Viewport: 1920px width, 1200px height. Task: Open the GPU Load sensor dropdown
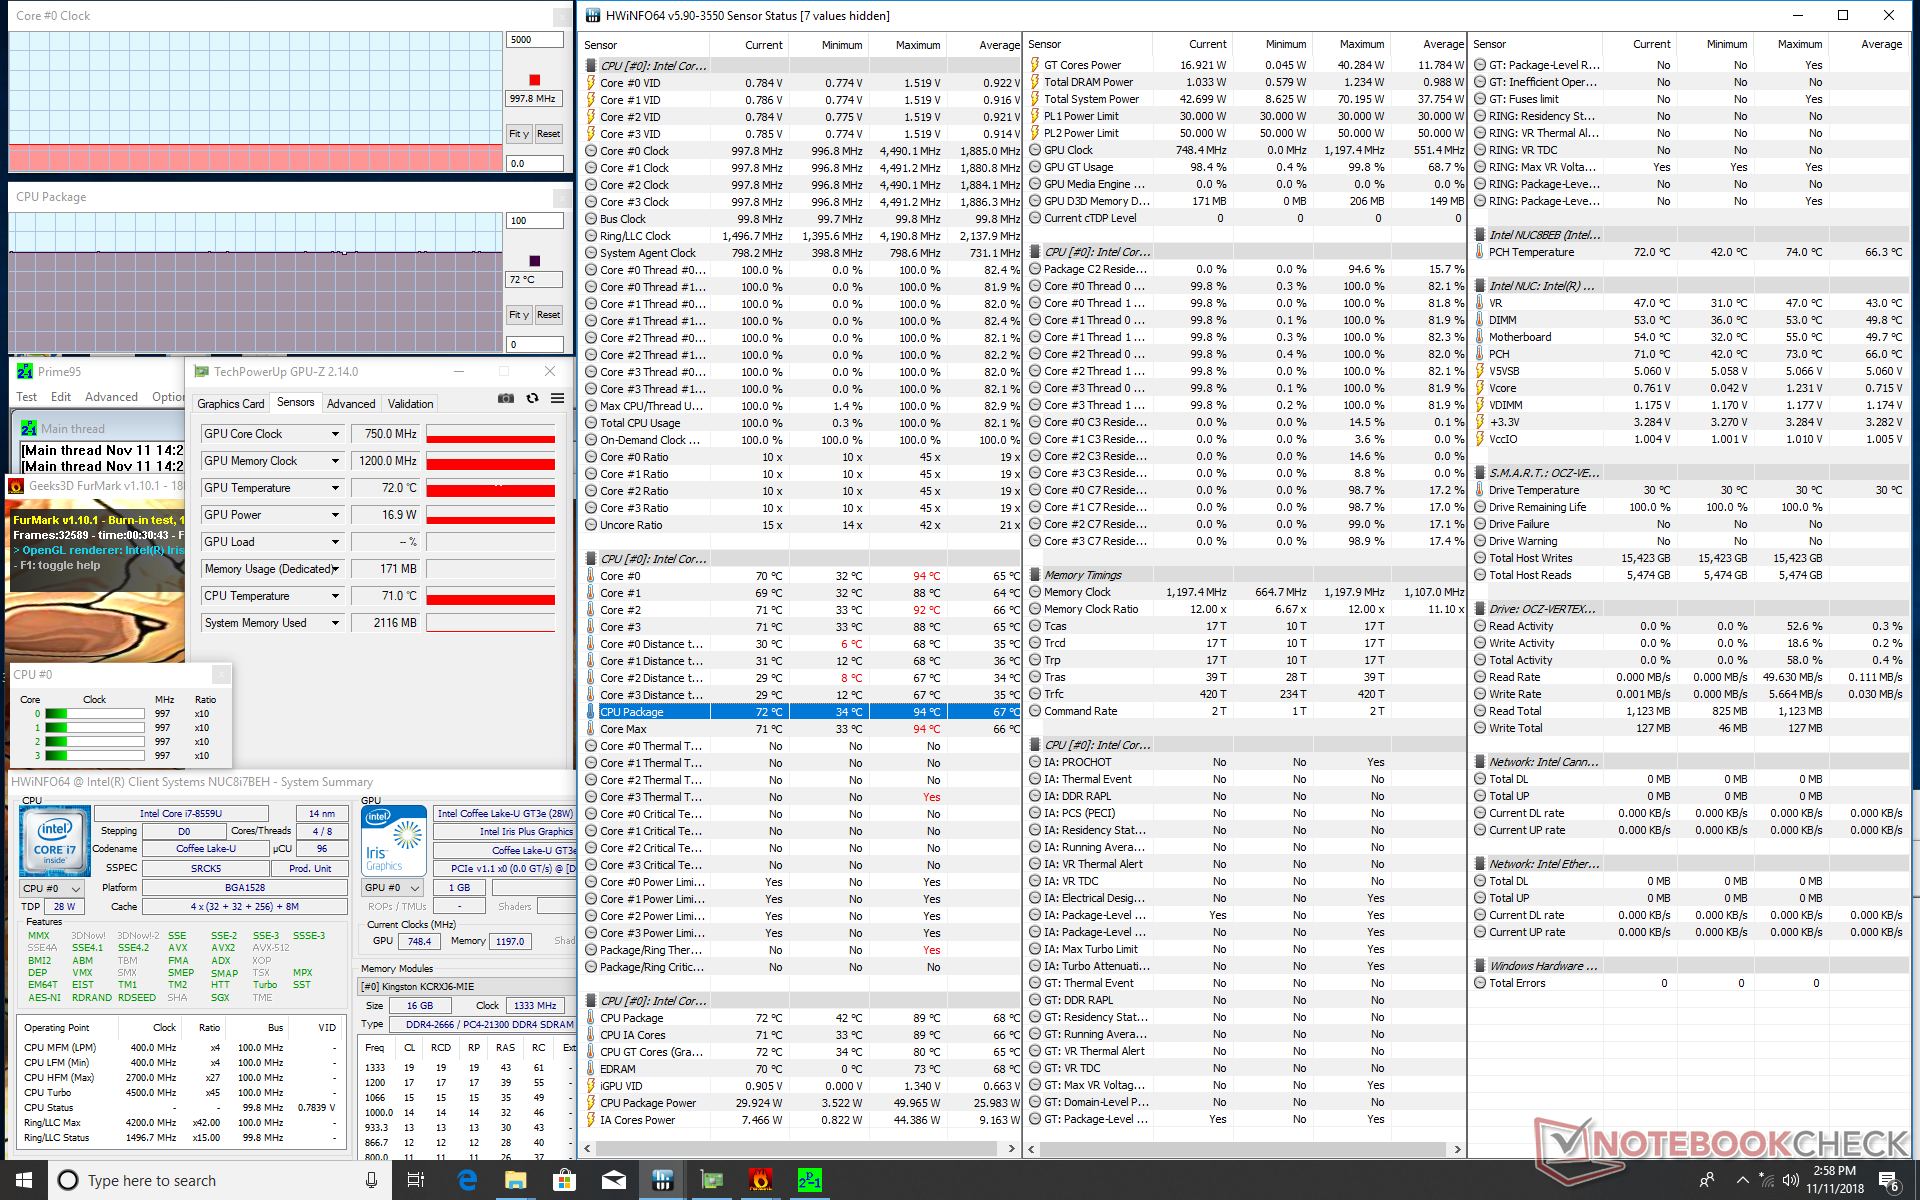335,542
